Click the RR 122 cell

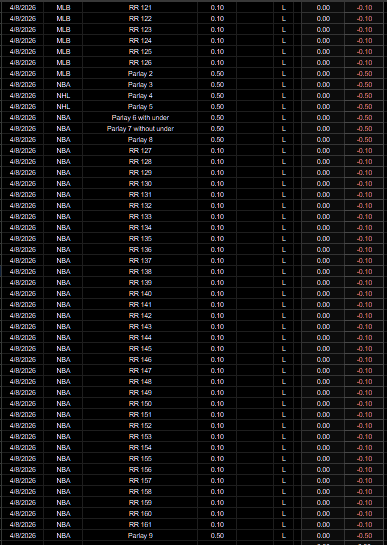[140, 19]
